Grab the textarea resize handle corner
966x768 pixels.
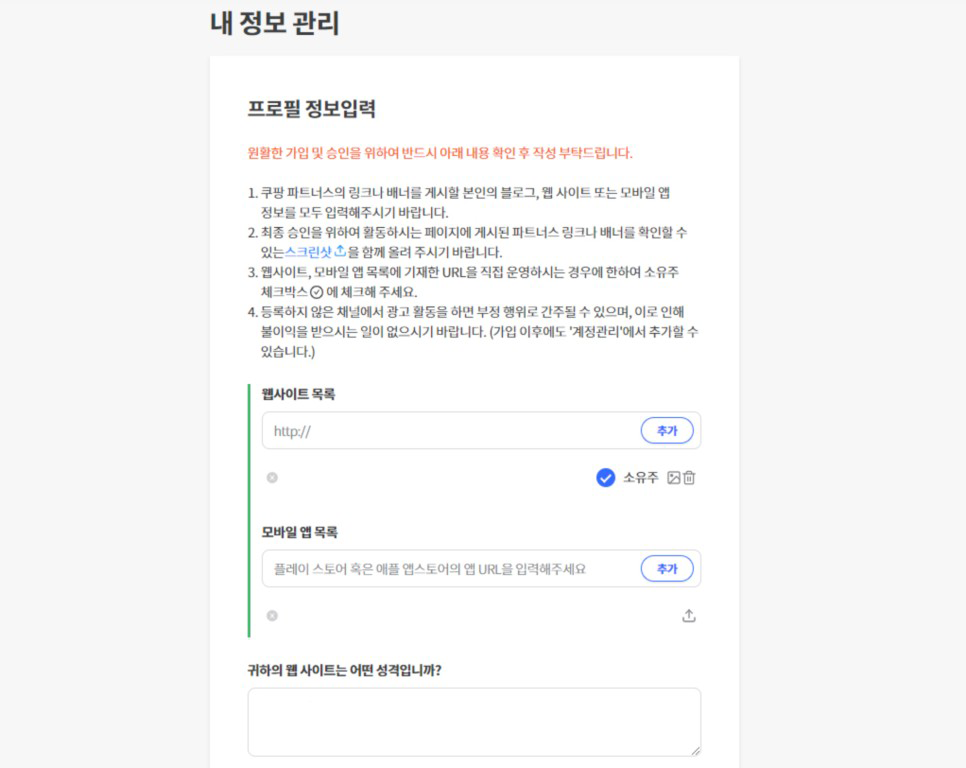(x=696, y=751)
